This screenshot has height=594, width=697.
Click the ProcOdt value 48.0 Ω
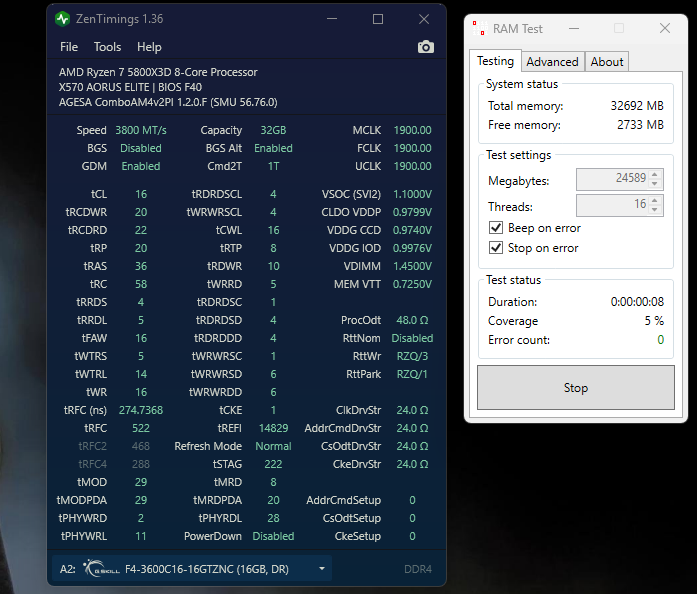point(412,320)
